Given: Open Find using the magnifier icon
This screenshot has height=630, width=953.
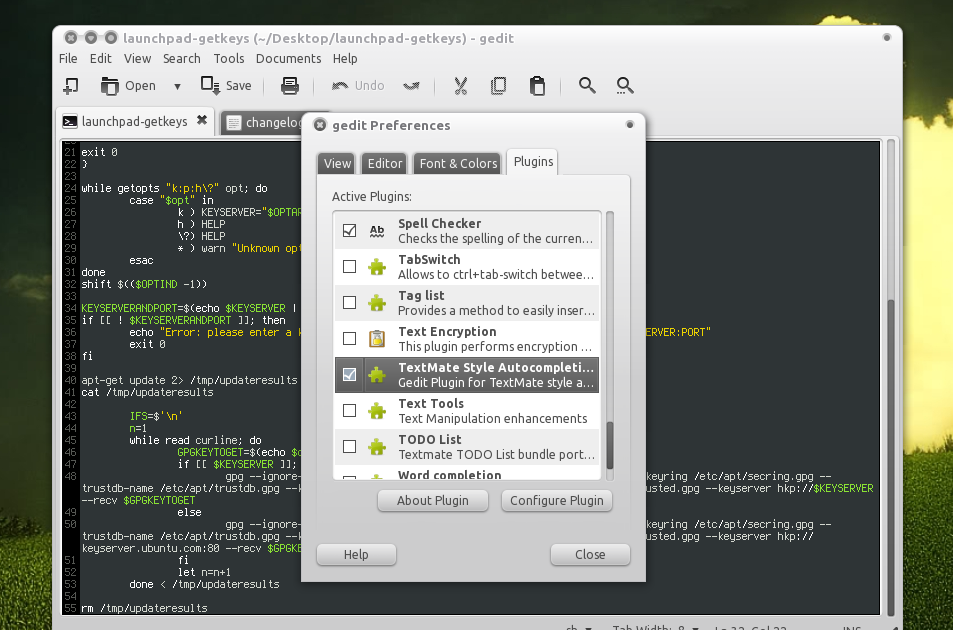Looking at the screenshot, I should [x=587, y=86].
